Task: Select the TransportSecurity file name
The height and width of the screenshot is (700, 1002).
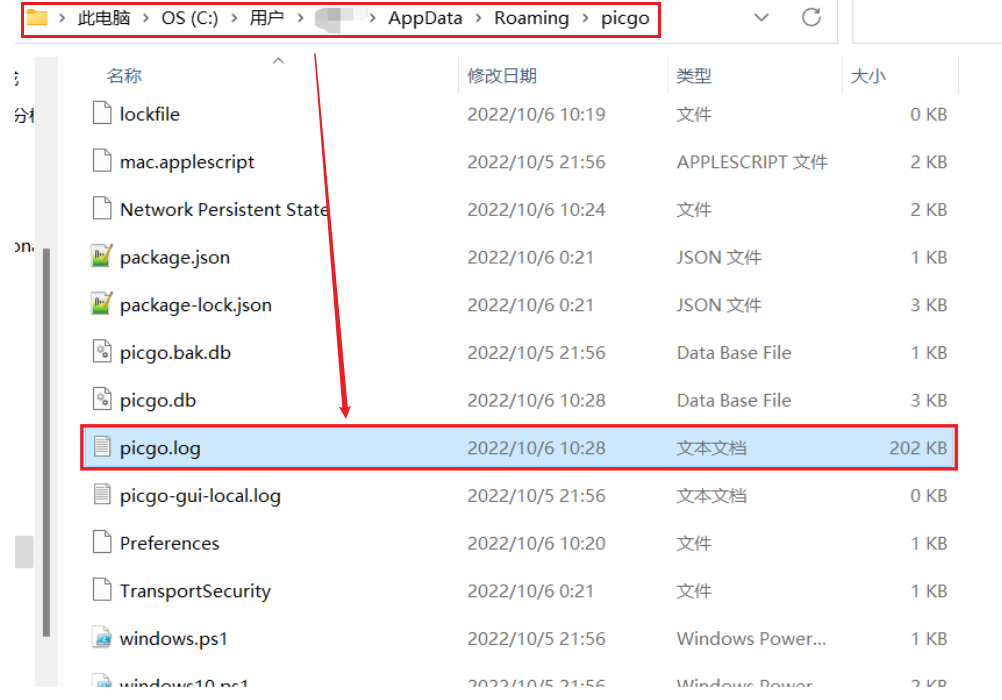Action: [196, 591]
